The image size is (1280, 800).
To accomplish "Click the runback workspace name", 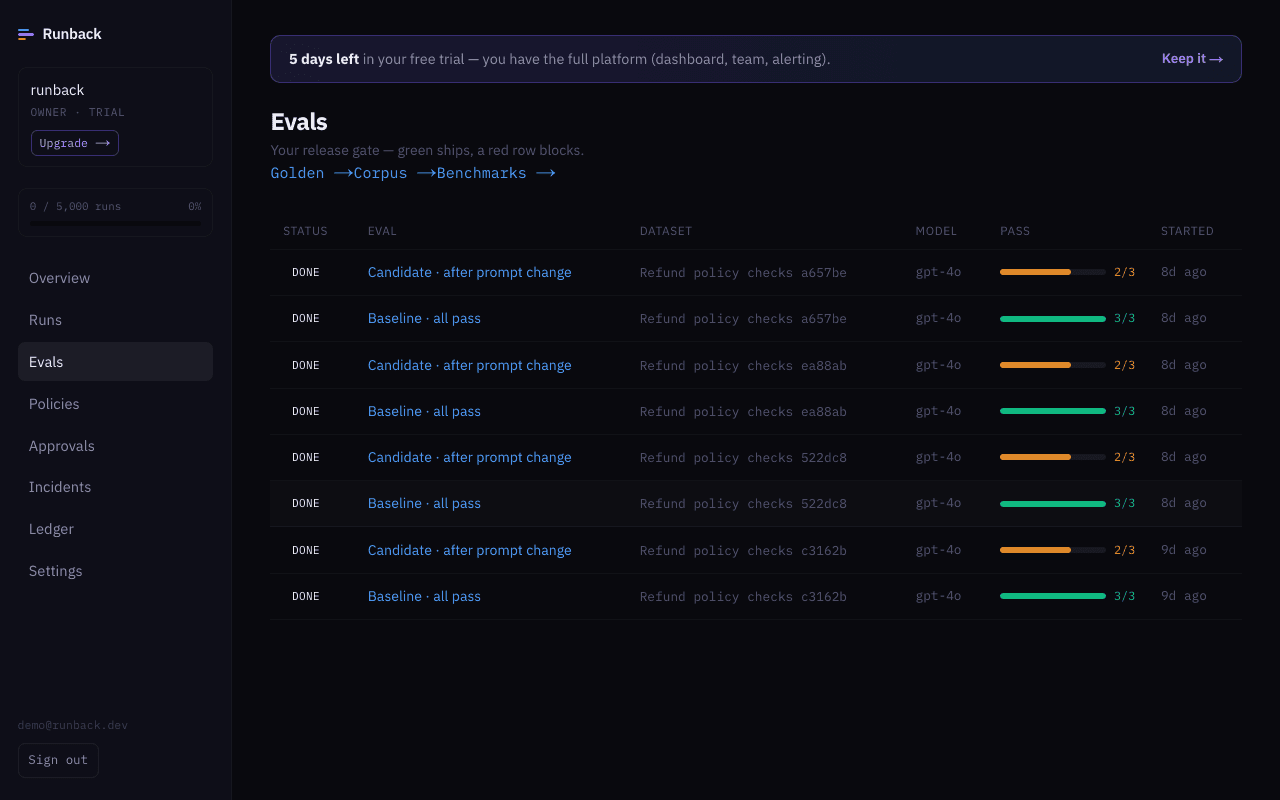I will [57, 90].
